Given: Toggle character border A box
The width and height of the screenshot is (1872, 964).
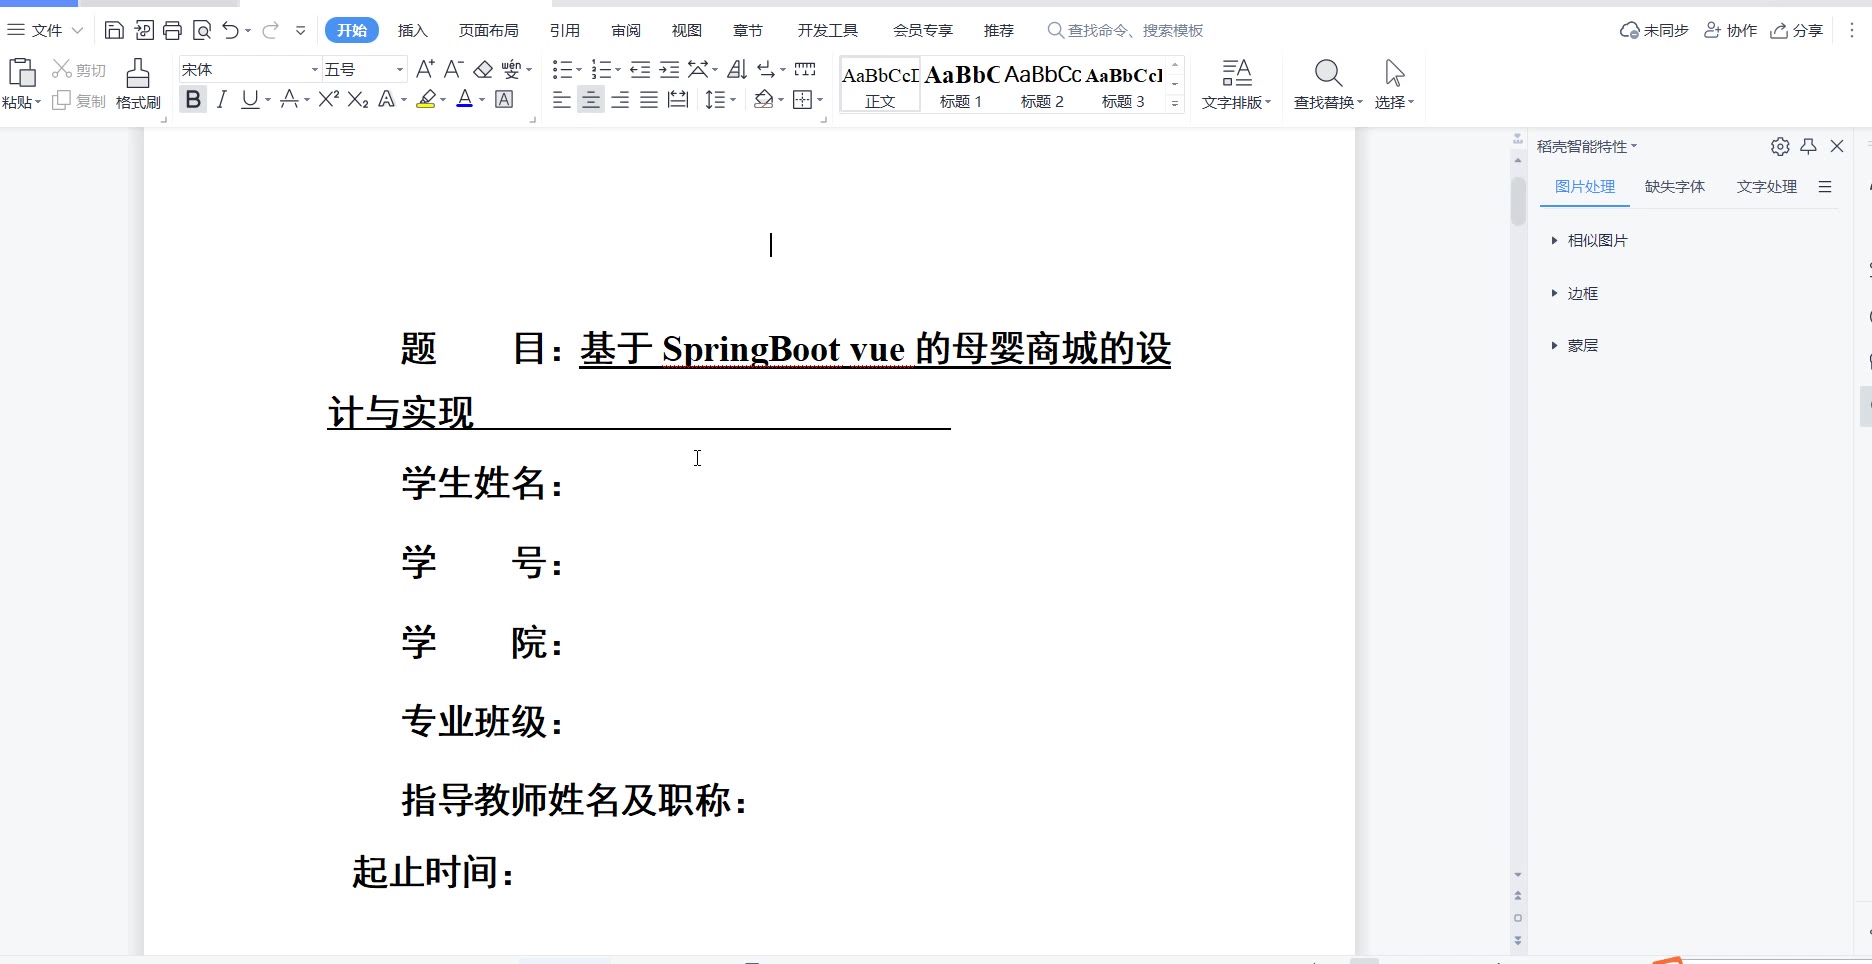Looking at the screenshot, I should (504, 99).
